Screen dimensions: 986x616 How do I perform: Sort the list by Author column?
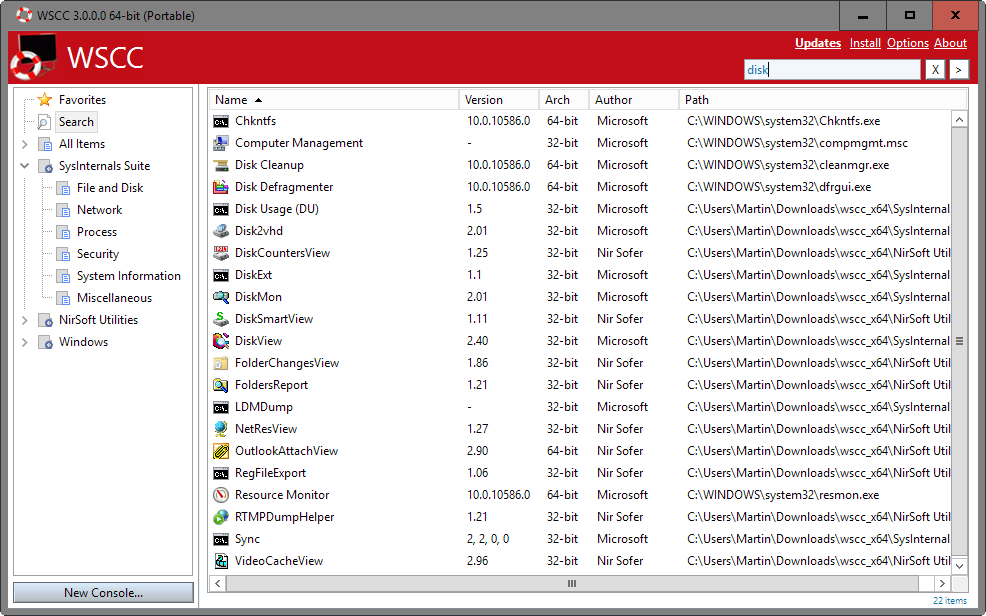coord(634,100)
